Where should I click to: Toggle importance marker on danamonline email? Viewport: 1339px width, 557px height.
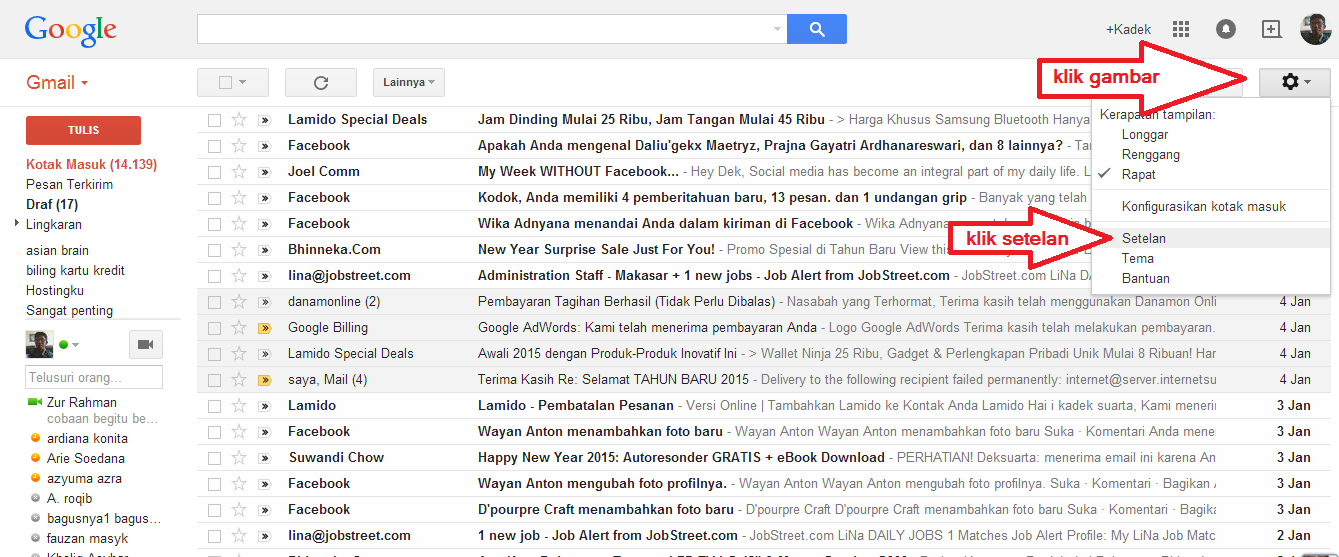pos(264,302)
